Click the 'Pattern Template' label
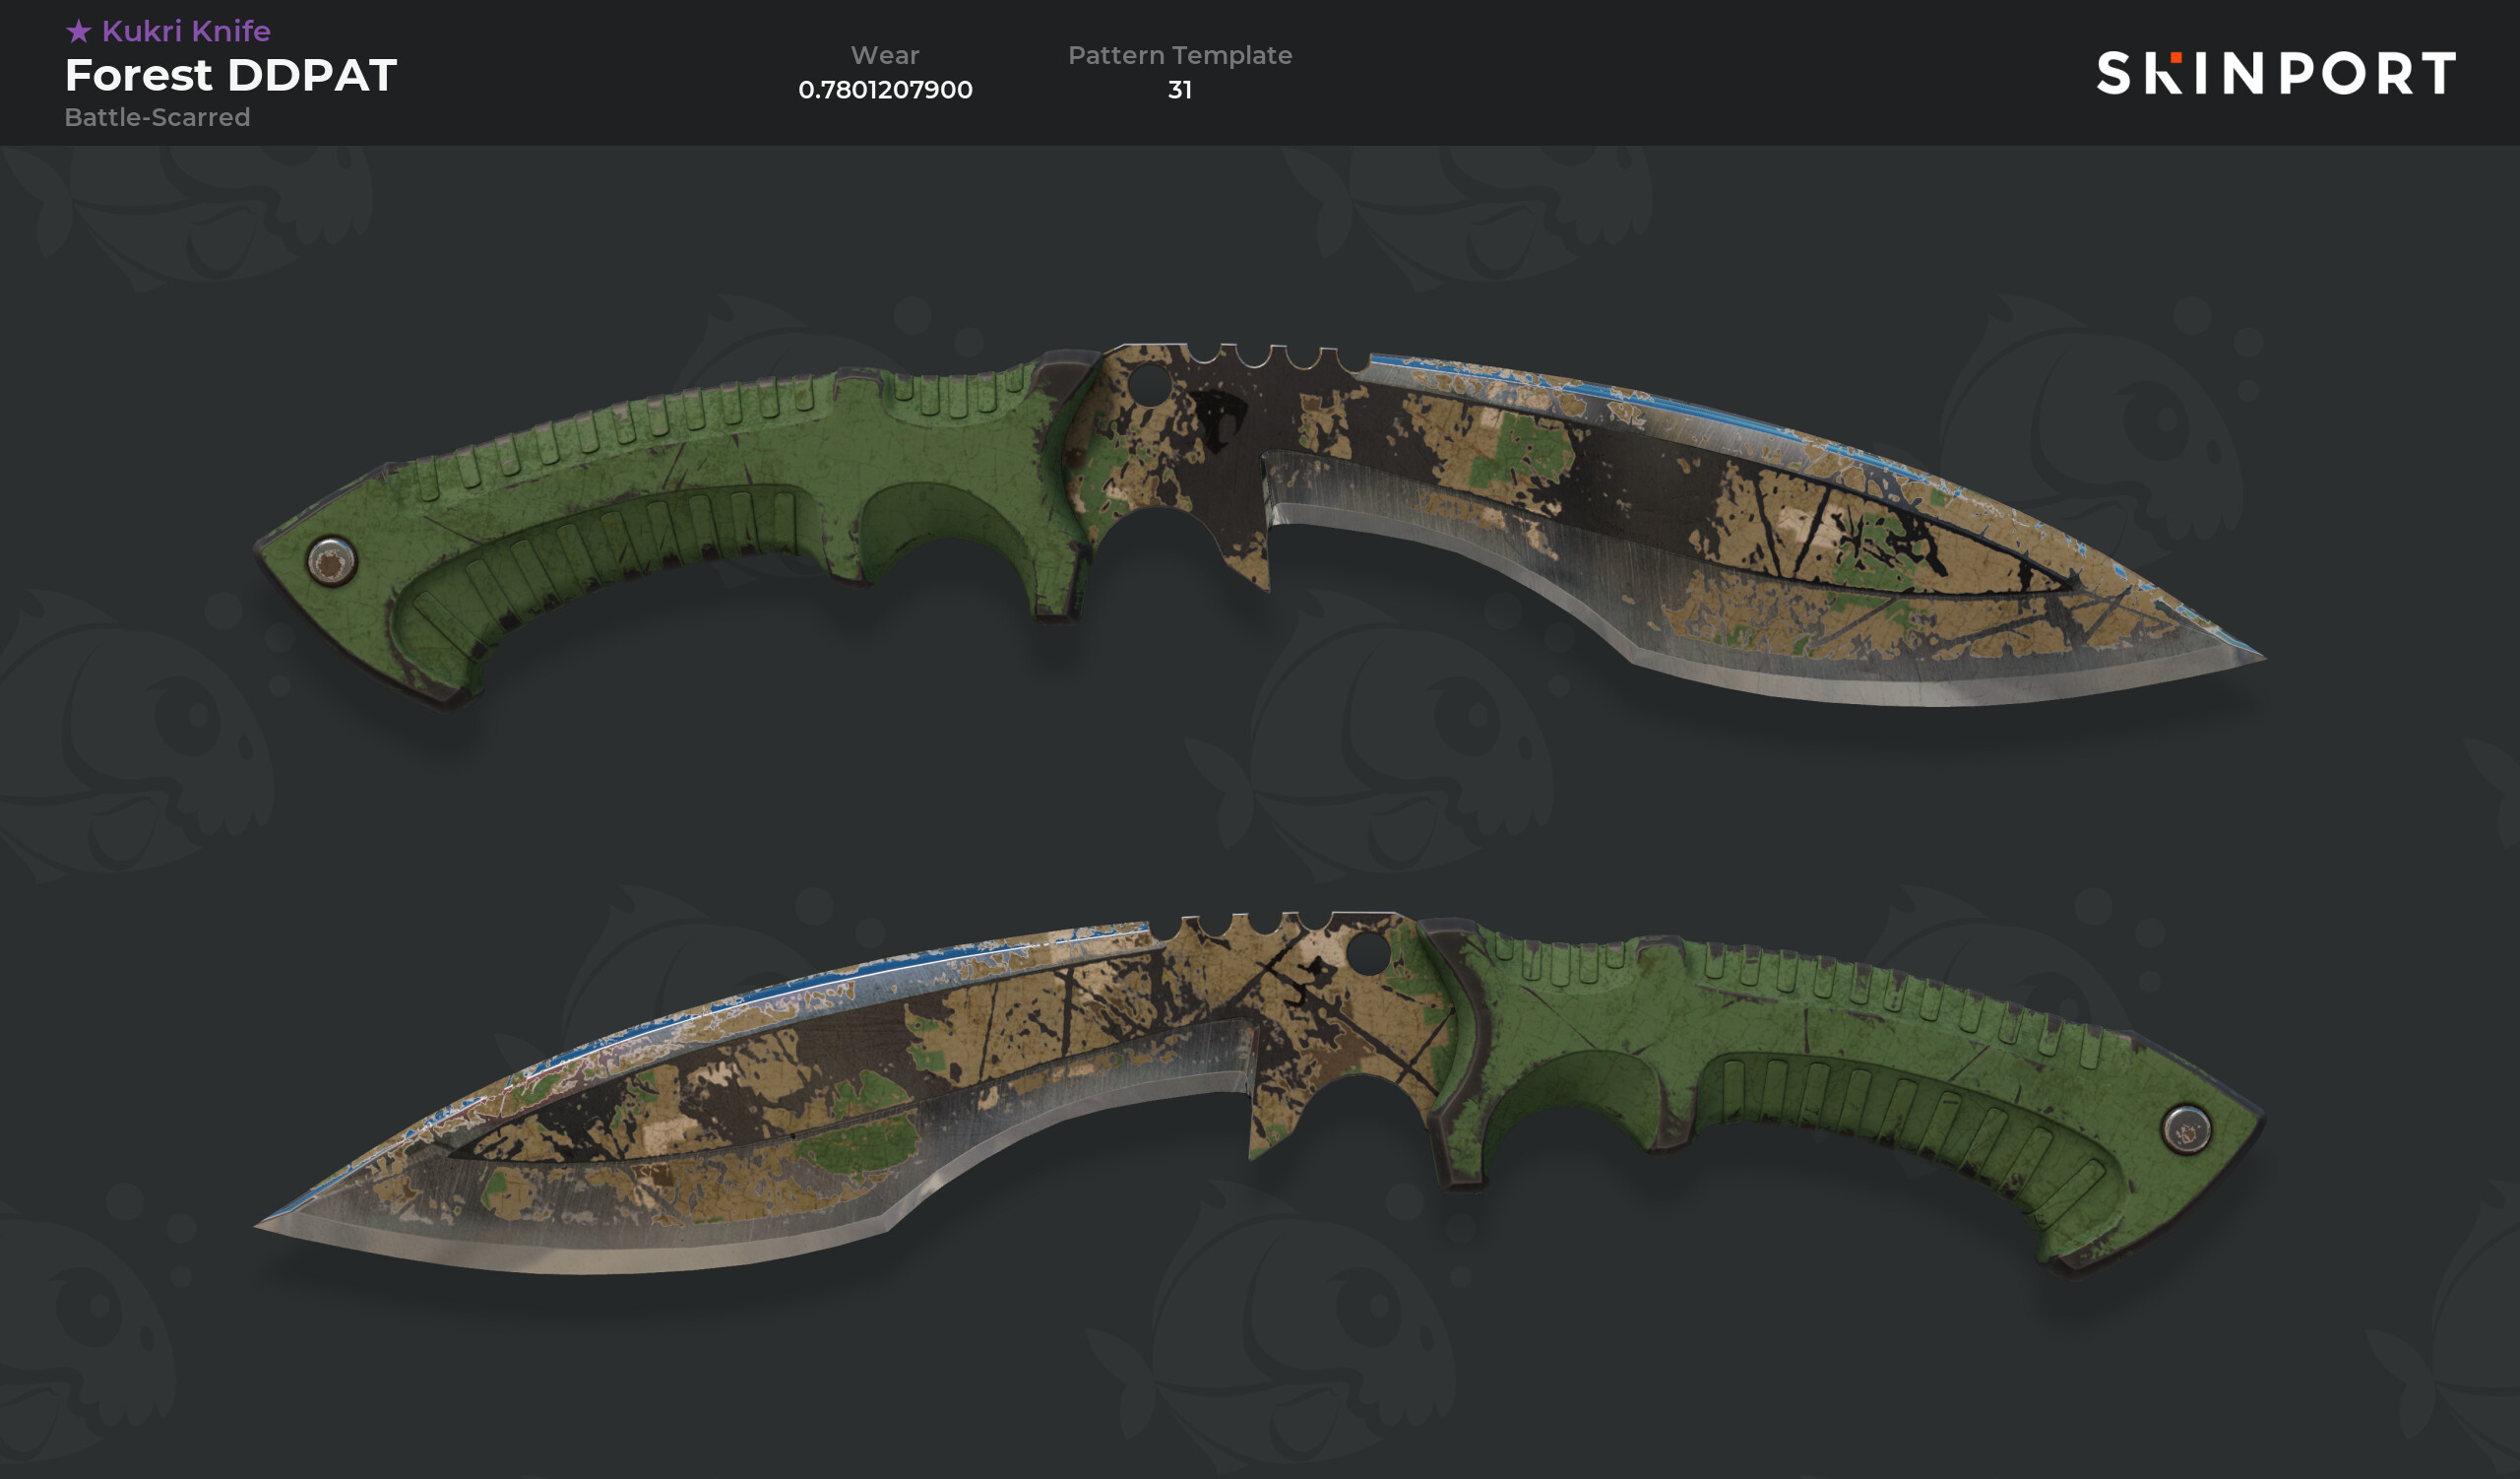 tap(1180, 55)
